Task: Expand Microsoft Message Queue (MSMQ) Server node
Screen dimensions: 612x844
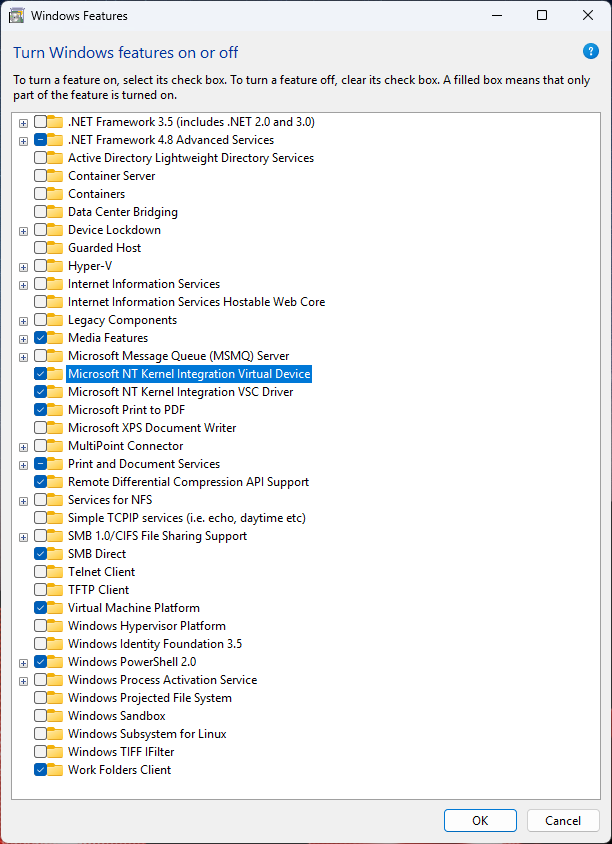Action: click(x=23, y=357)
